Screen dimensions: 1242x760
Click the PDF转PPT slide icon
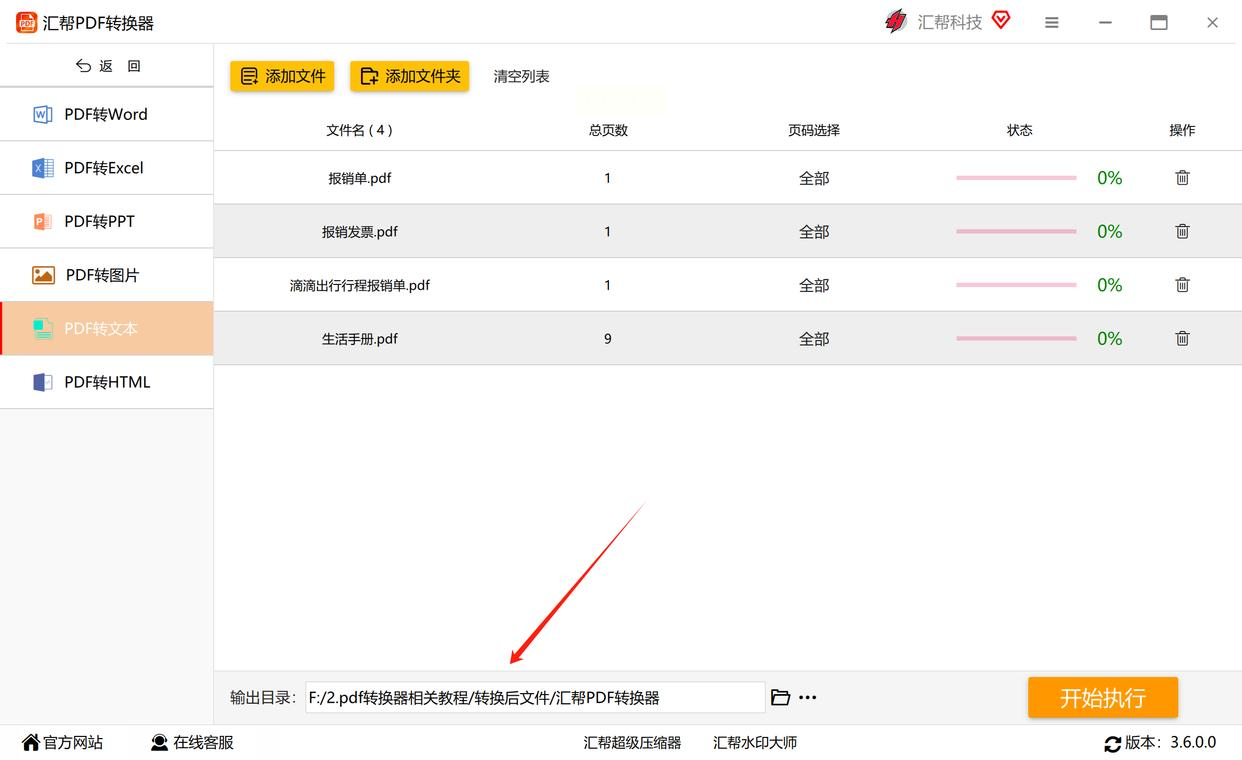coord(43,221)
